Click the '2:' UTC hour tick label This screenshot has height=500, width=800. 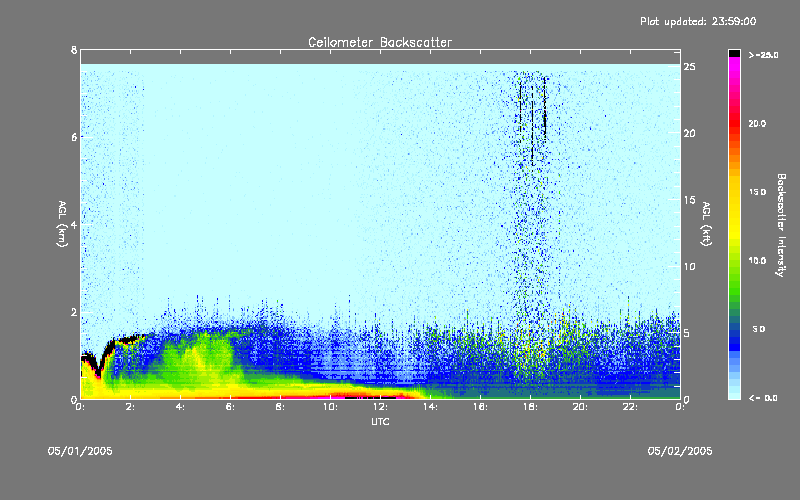tap(131, 407)
